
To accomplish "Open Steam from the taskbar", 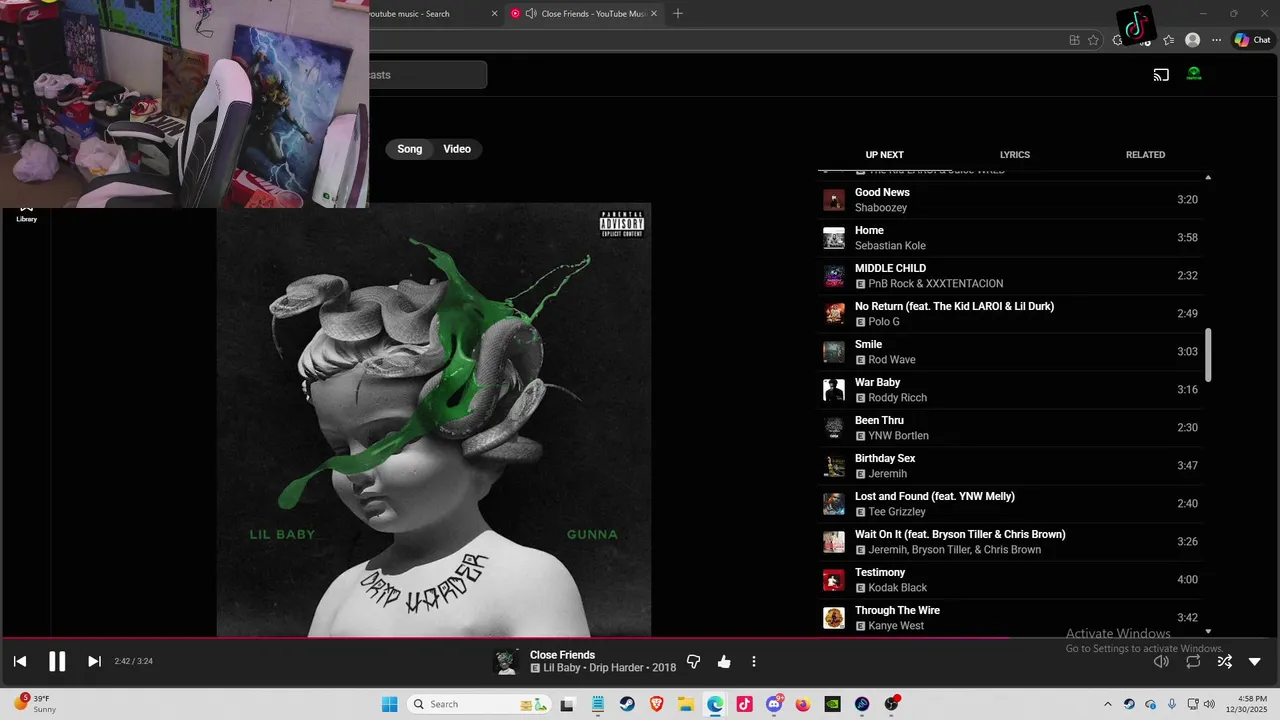I will tap(627, 704).
